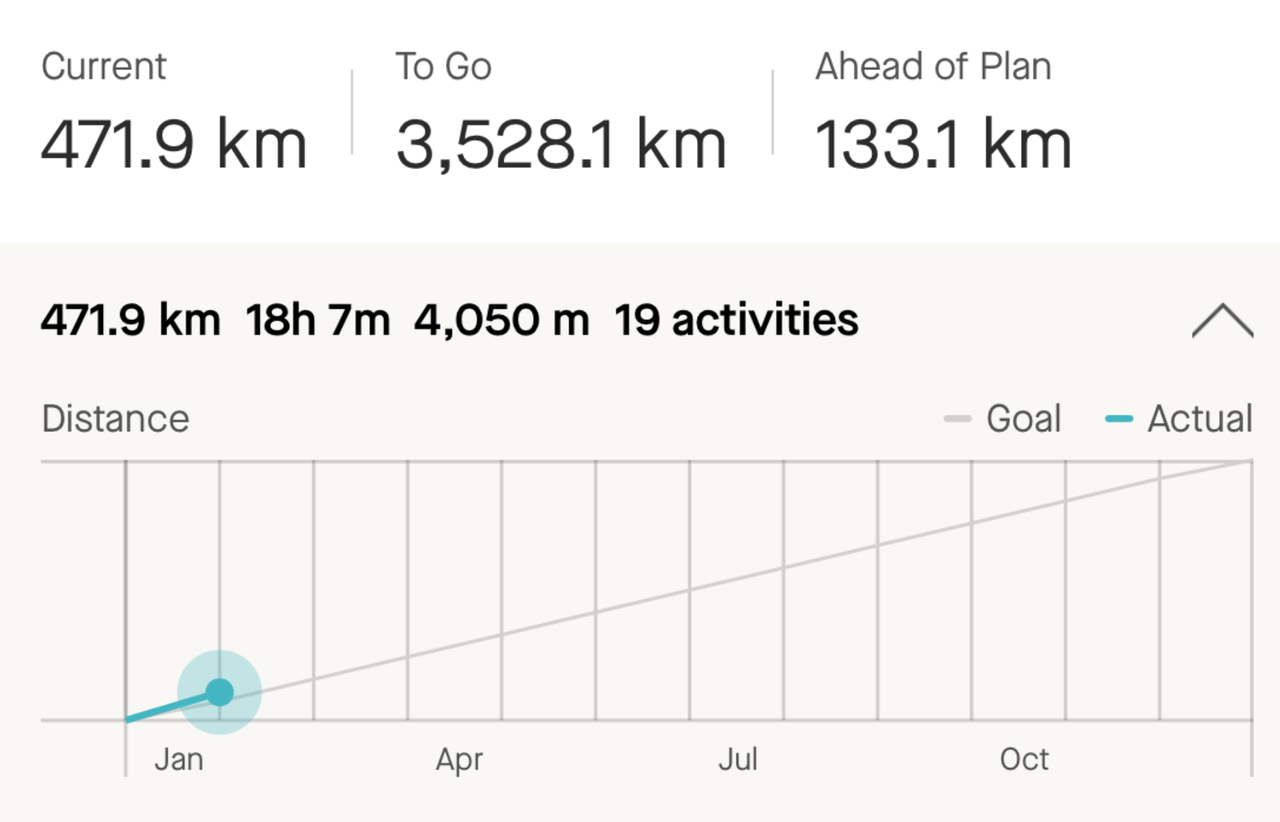Tap the To Go 3,528.1 km value
The image size is (1280, 822).
pos(561,143)
